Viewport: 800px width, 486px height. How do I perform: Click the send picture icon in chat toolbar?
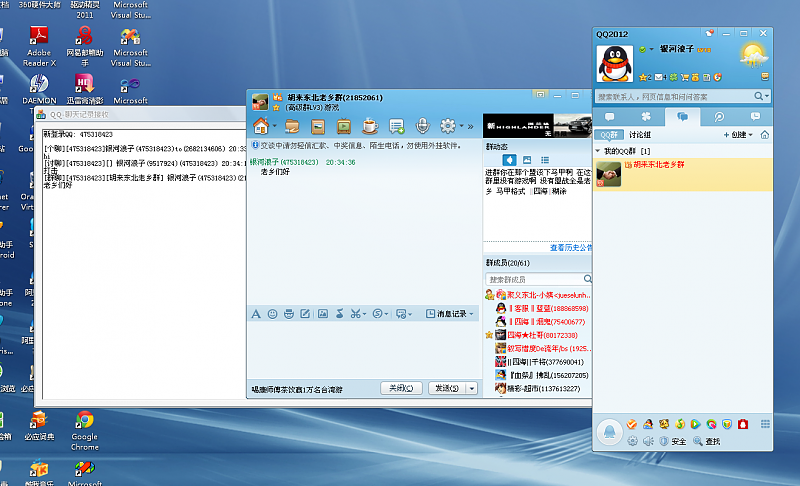point(323,314)
